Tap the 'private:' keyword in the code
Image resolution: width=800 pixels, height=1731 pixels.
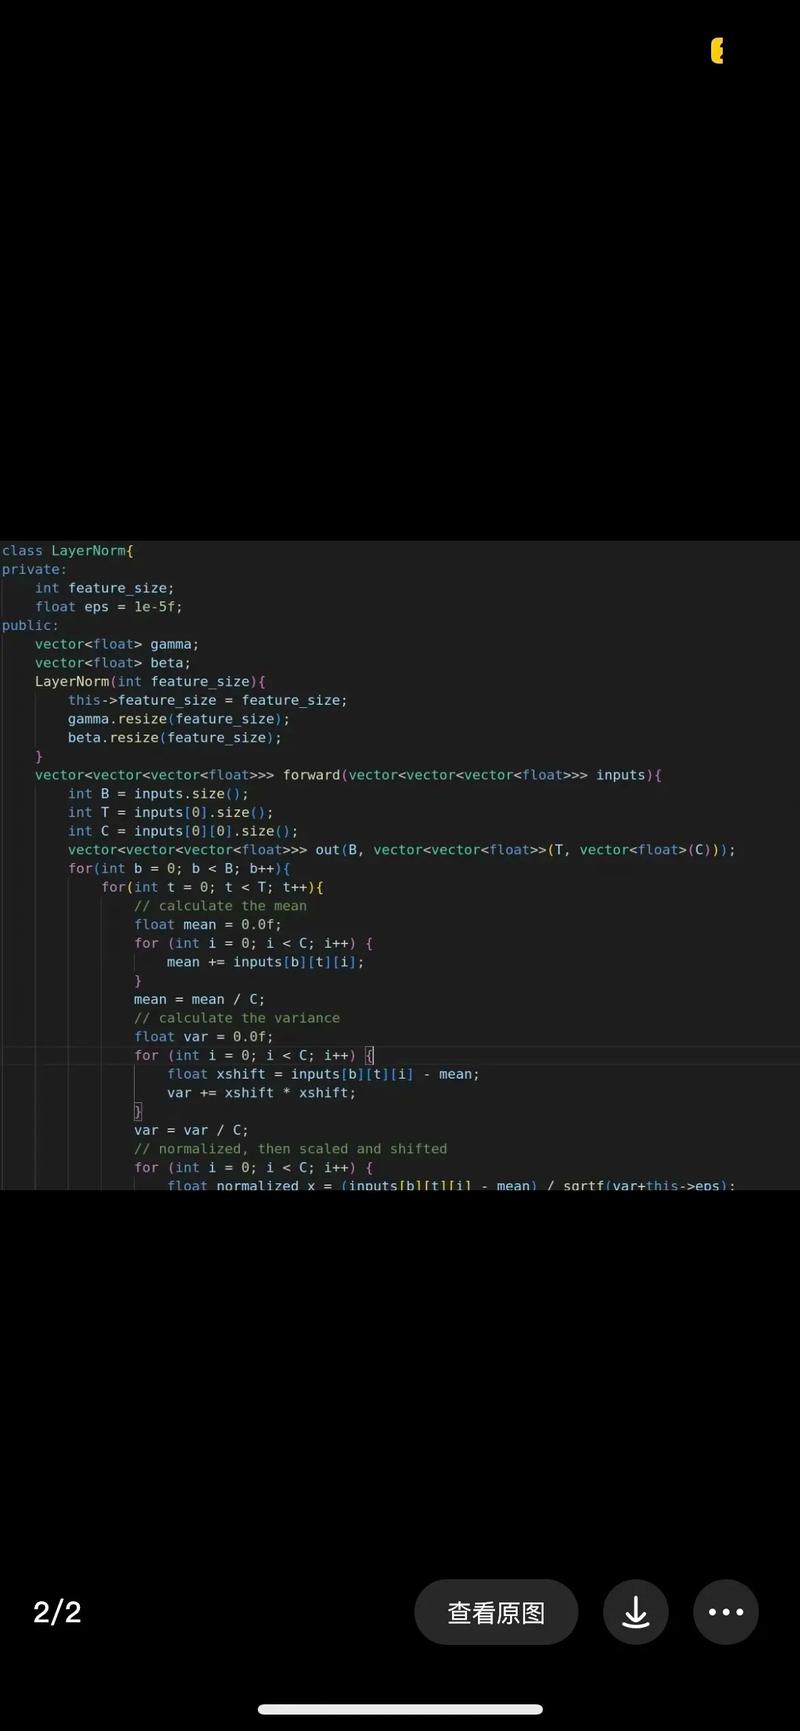pyautogui.click(x=34, y=569)
